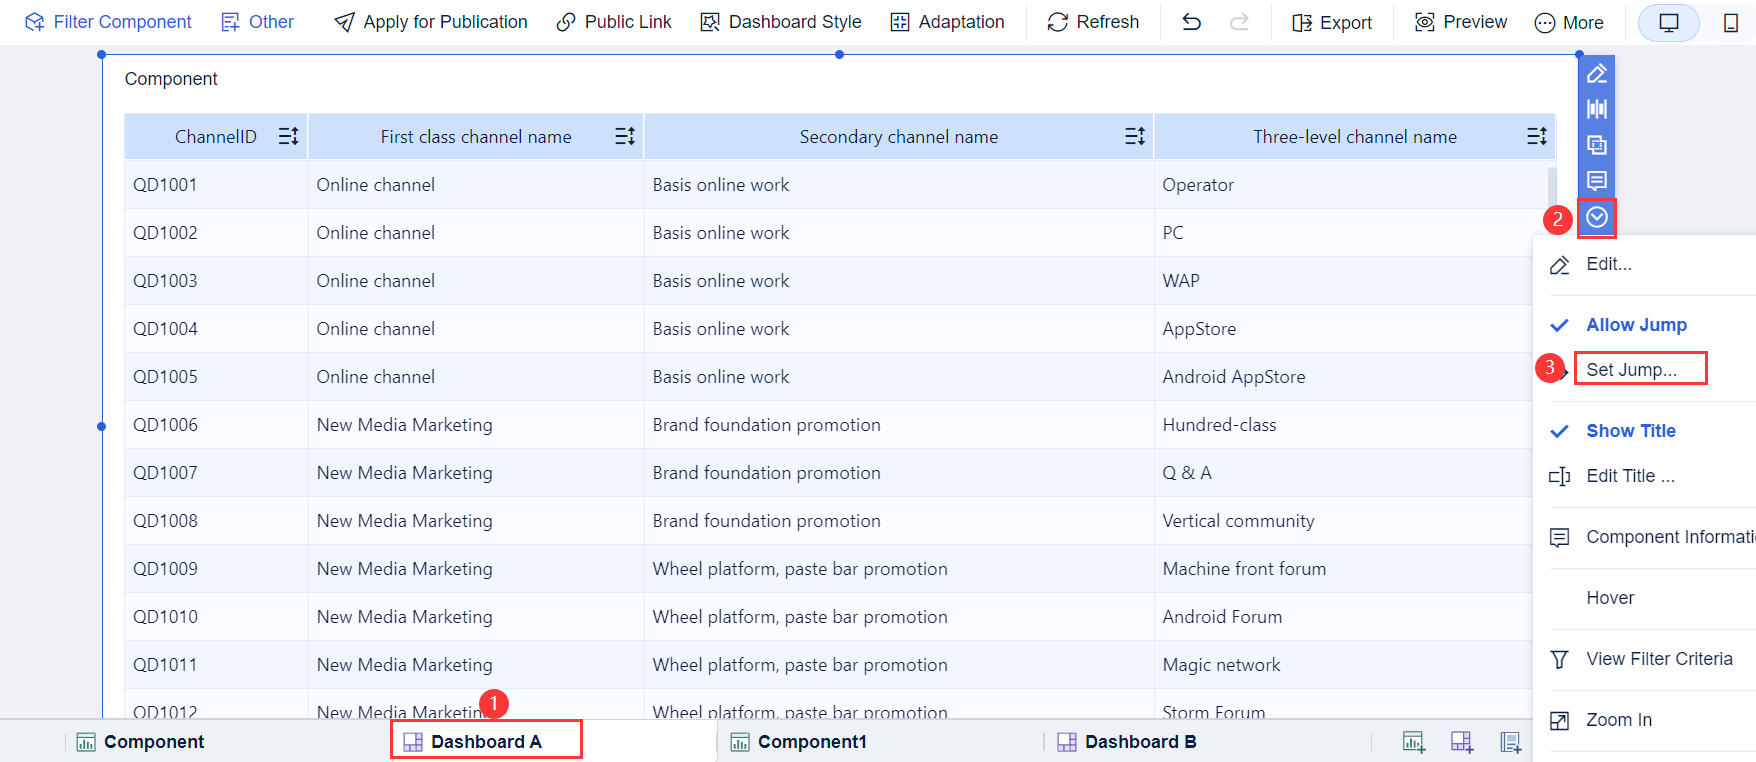1756x762 pixels.
Task: Add a new dashboard tab
Action: (x=1462, y=741)
